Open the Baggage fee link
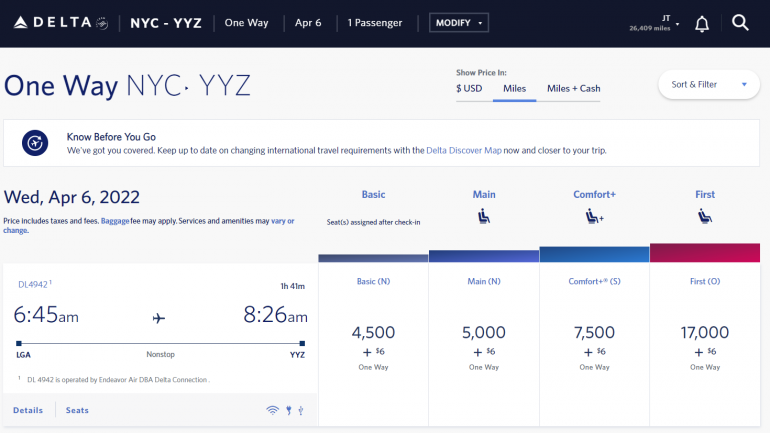Viewport: 770px width, 433px height. pyautogui.click(x=114, y=220)
